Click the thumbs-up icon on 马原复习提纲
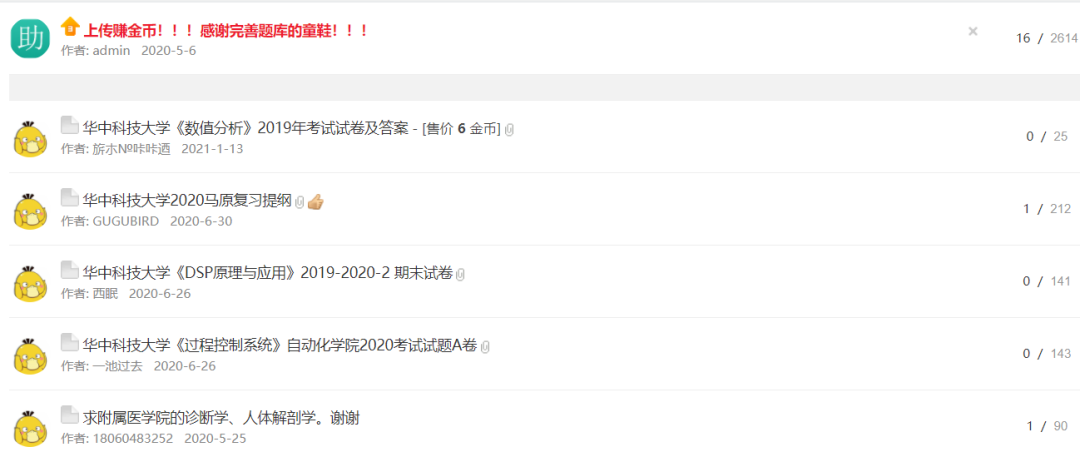Image resolution: width=1080 pixels, height=452 pixels. 315,202
